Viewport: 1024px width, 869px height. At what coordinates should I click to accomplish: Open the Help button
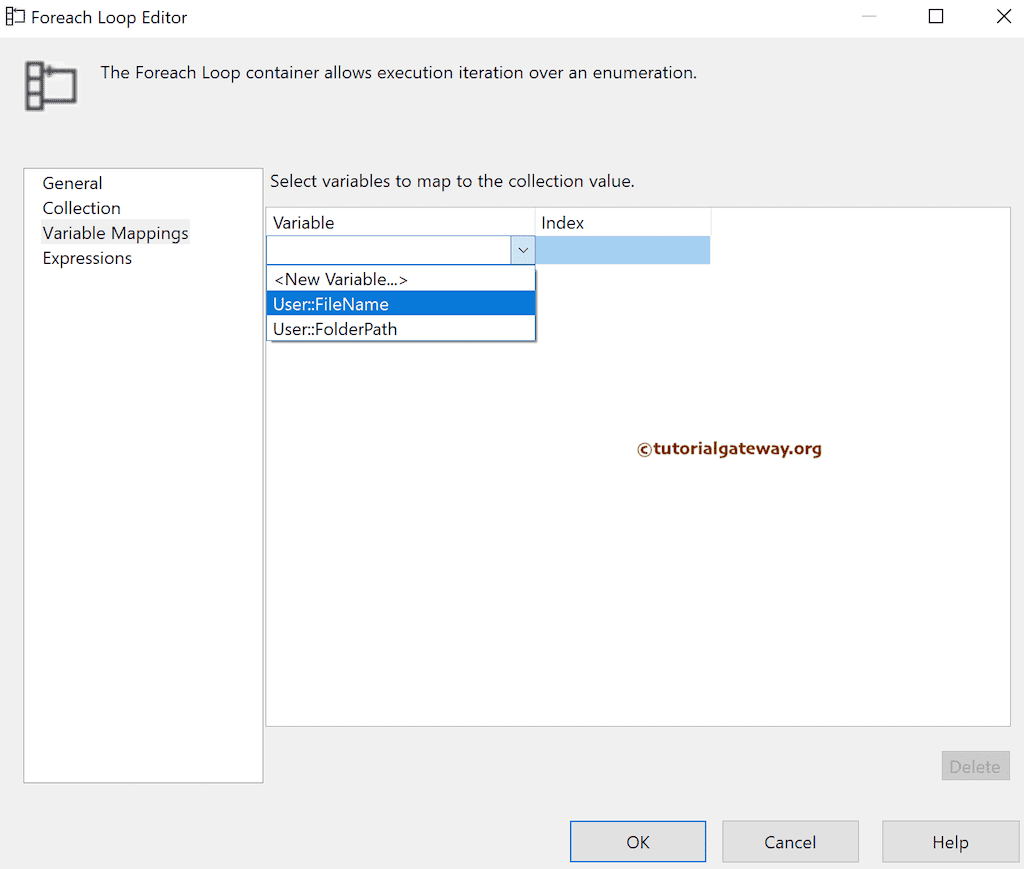pyautogui.click(x=950, y=842)
